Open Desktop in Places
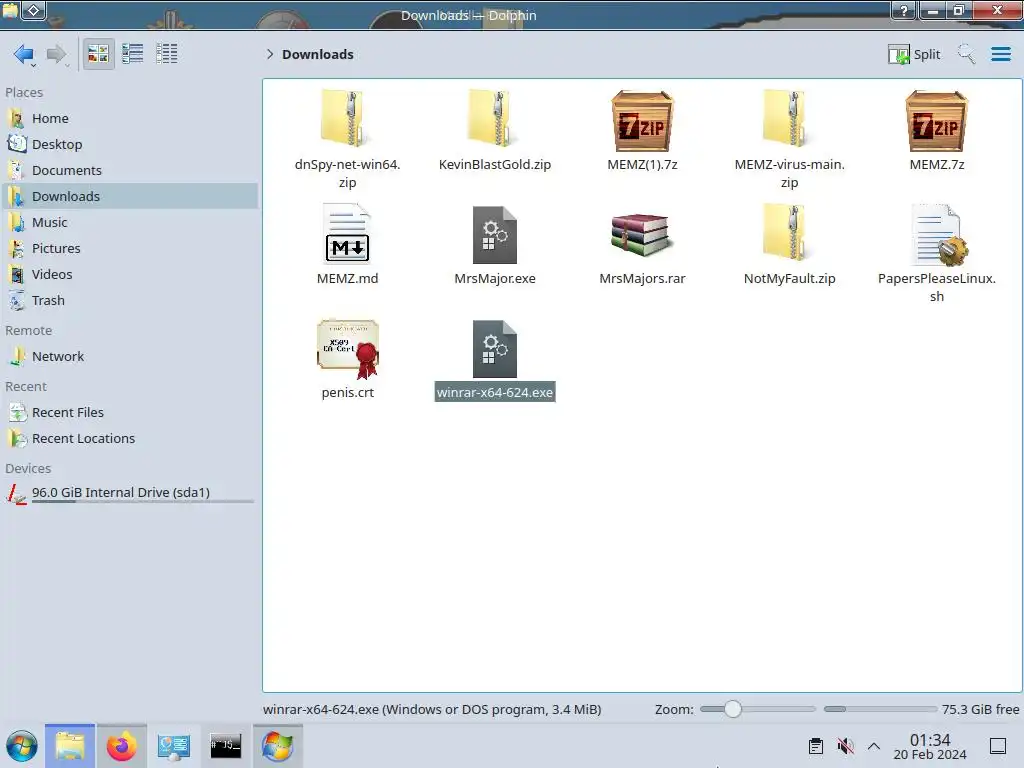 pyautogui.click(x=131, y=144)
